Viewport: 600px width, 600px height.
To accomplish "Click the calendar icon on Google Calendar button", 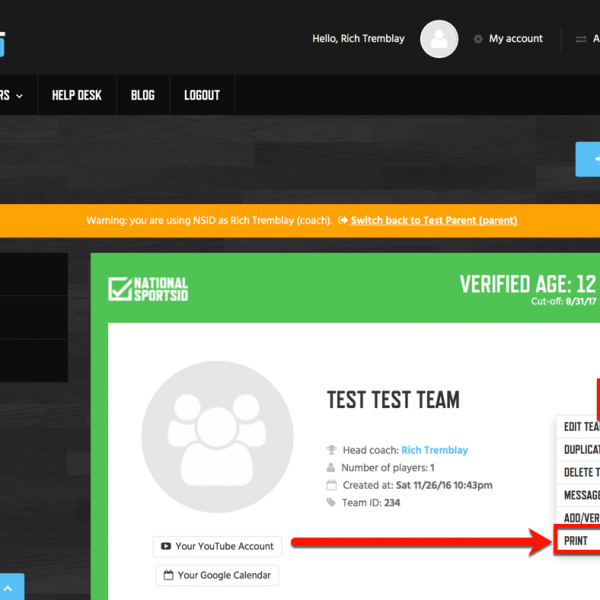I will [x=168, y=575].
